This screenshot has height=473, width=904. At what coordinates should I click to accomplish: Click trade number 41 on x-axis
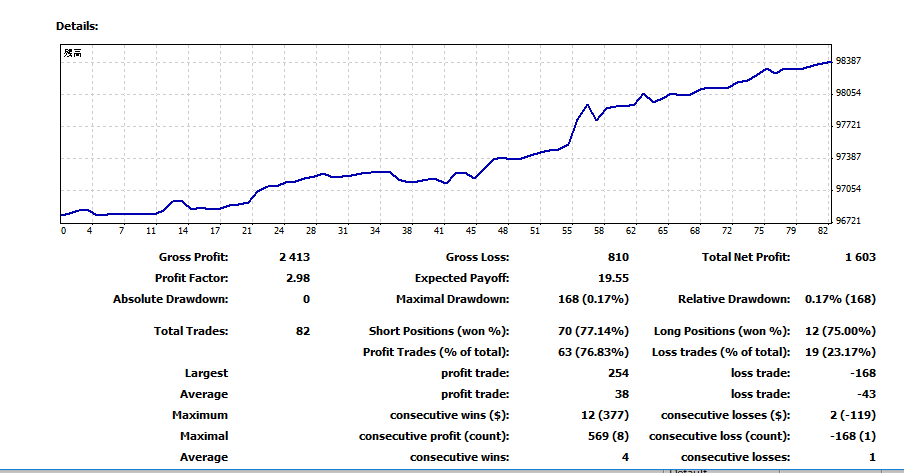438,231
